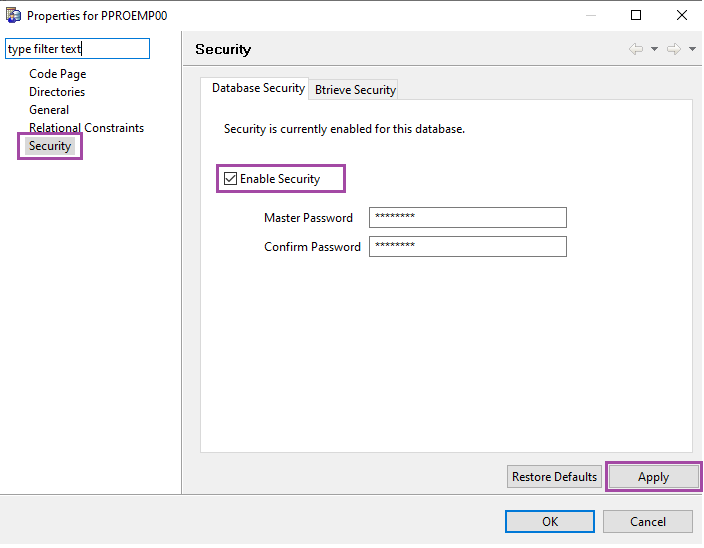Select Security in the left tree
Screen dimensions: 704x548
point(50,146)
